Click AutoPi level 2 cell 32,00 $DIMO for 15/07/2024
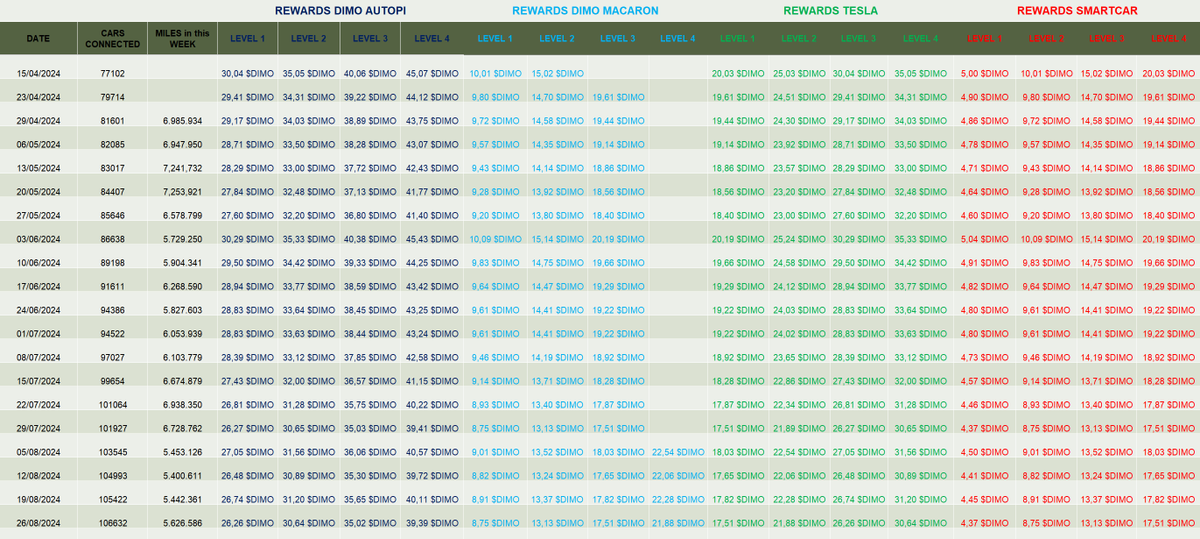 point(309,380)
